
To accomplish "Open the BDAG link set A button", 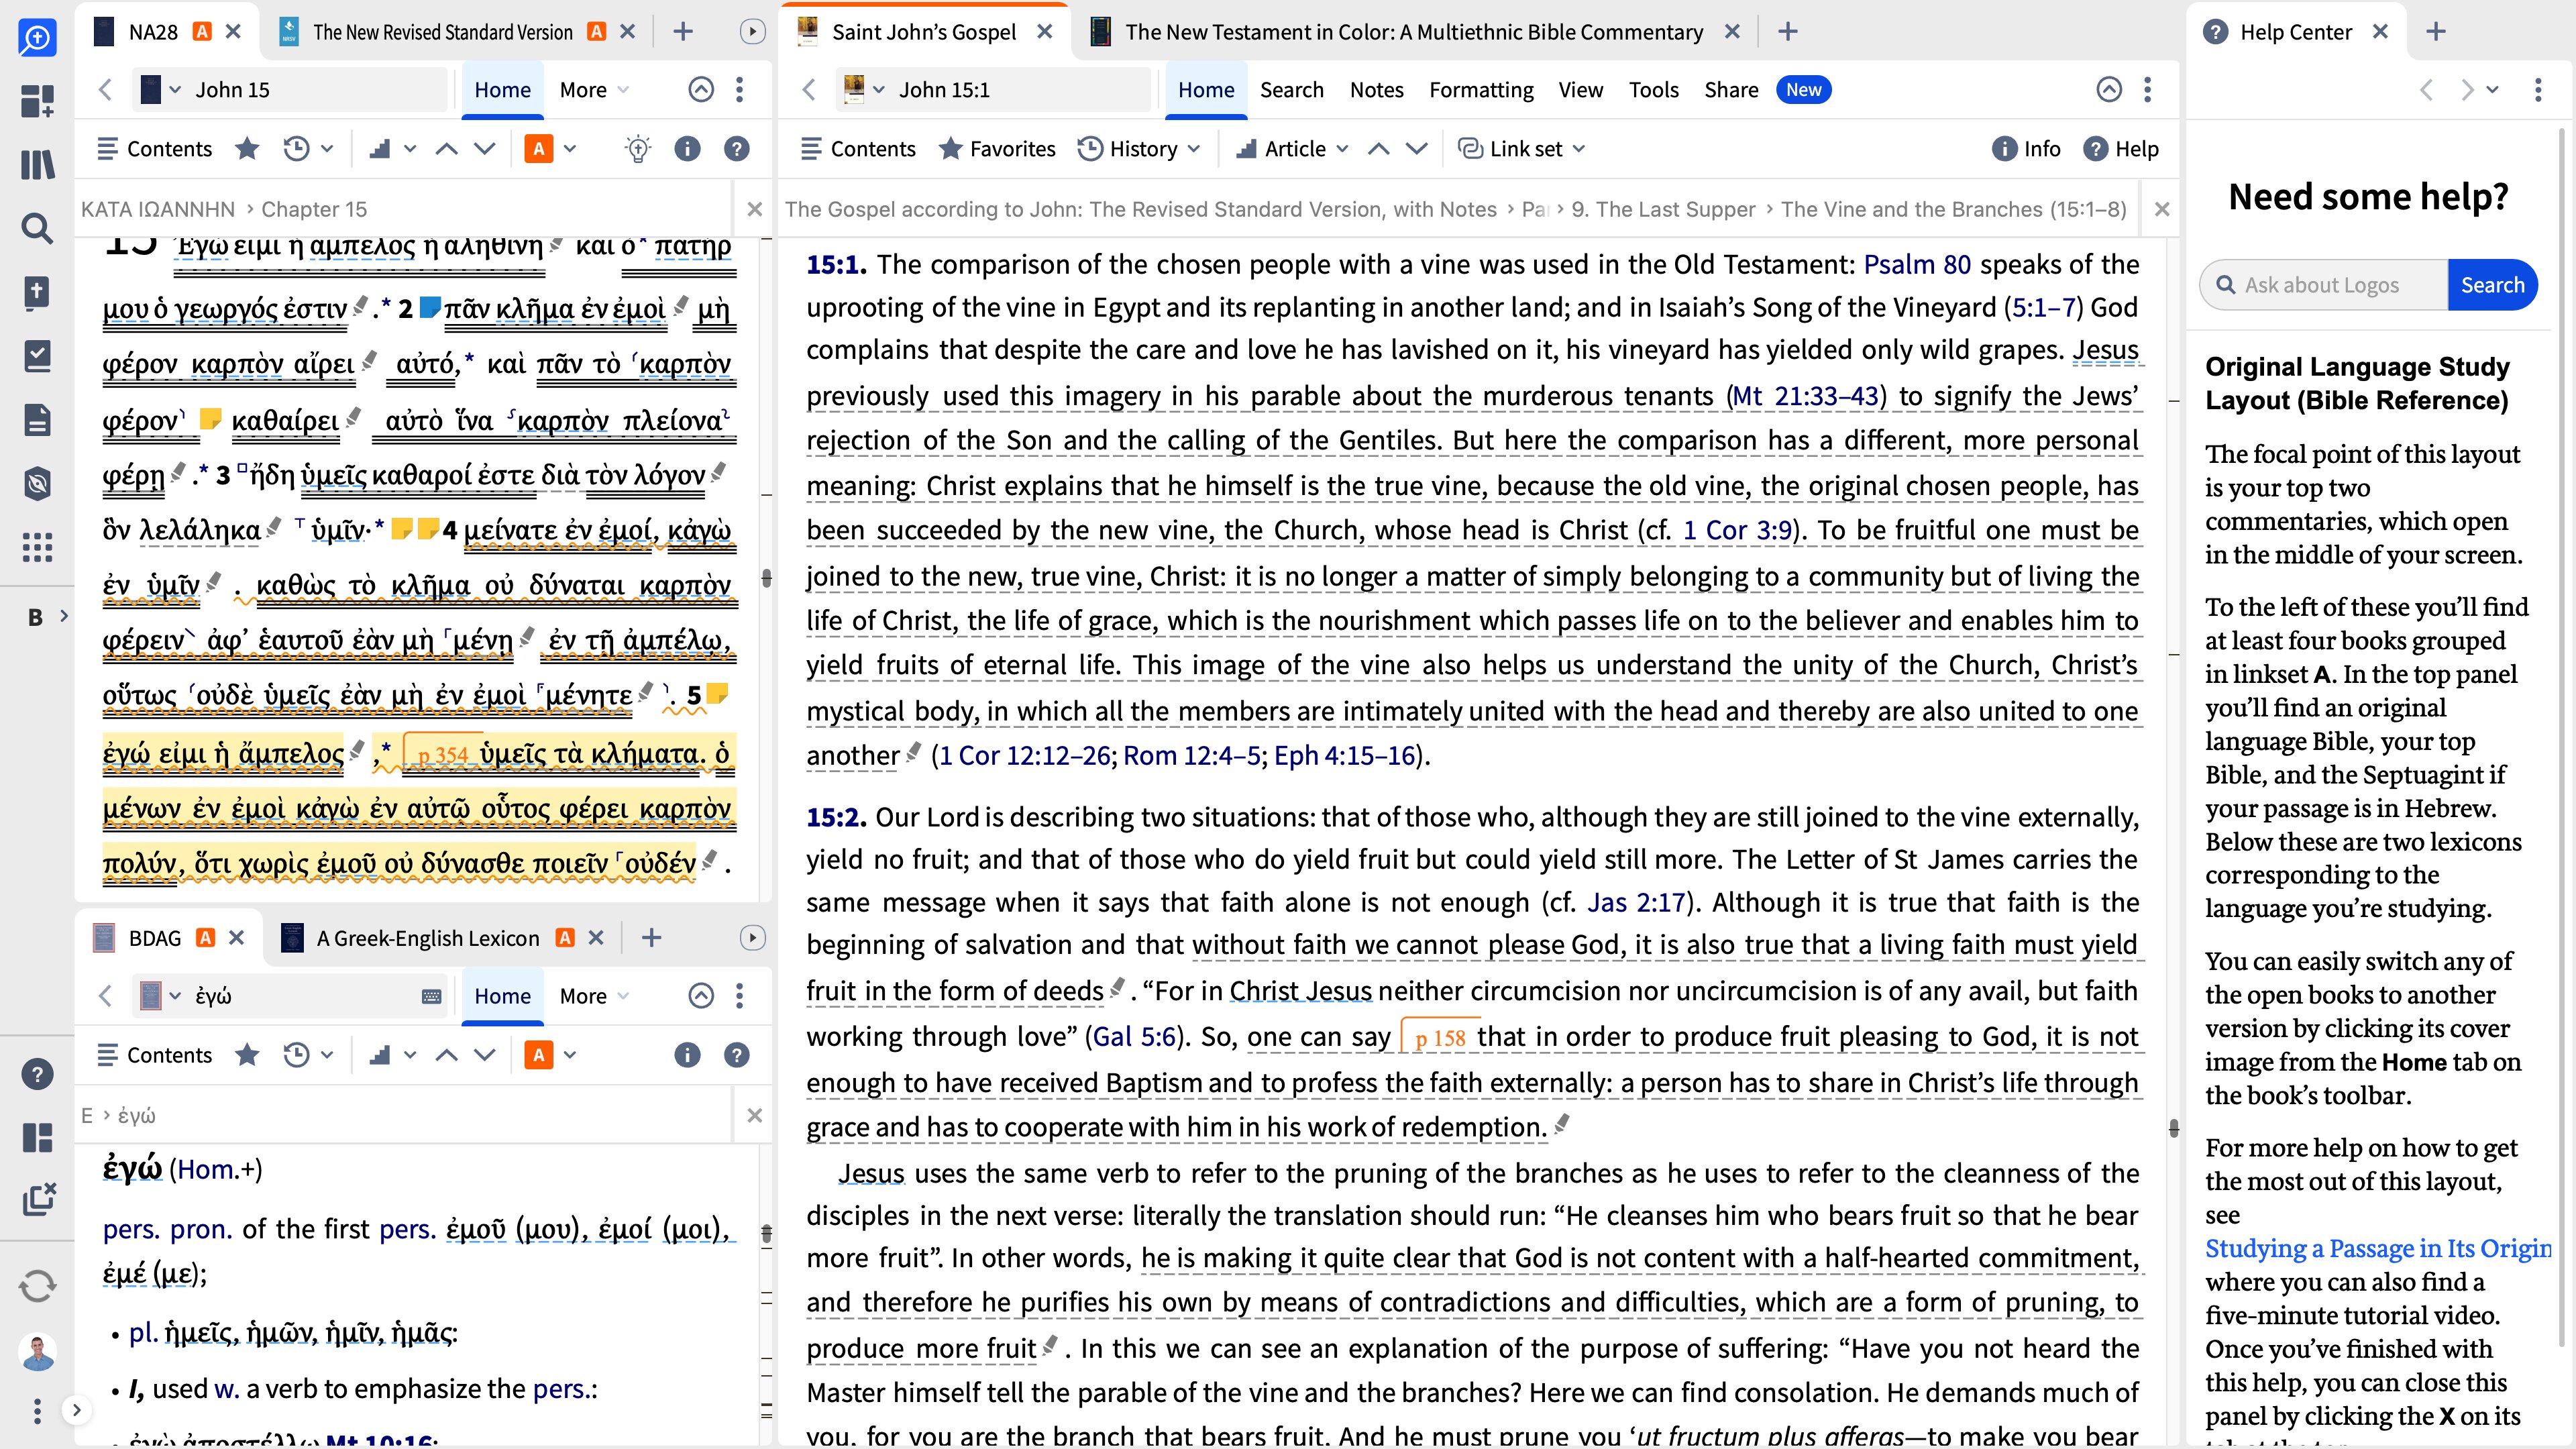I will tap(539, 1055).
